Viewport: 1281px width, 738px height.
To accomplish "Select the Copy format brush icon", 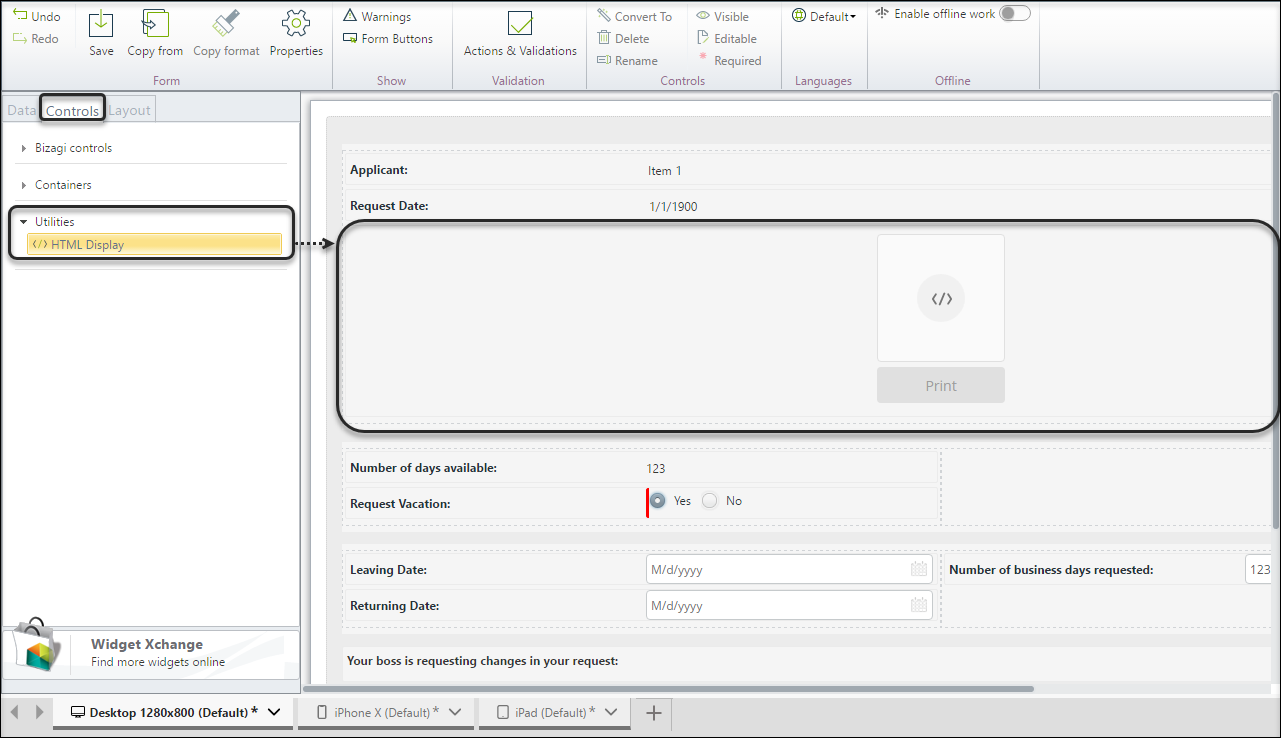I will [x=226, y=24].
